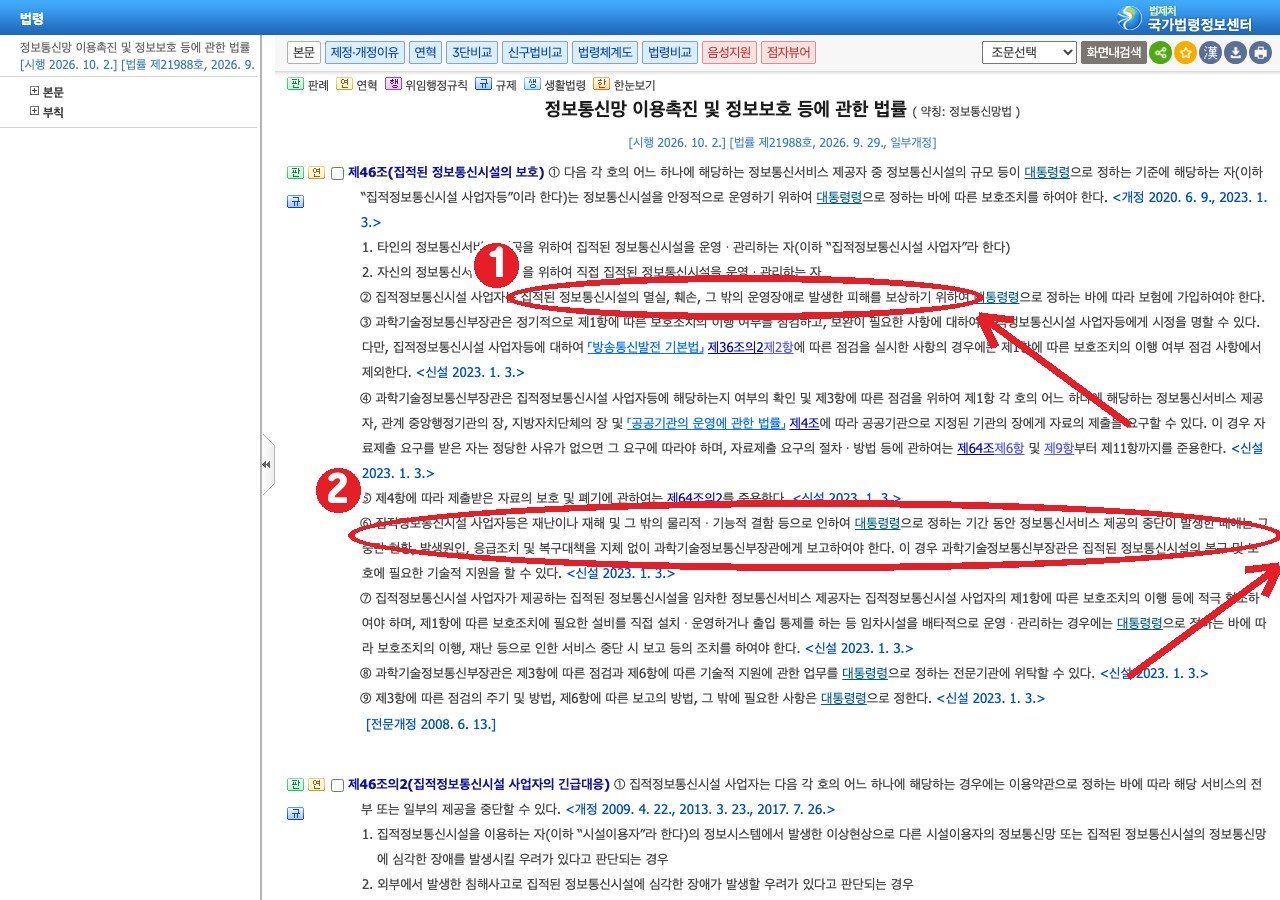Tick the checkbox next to 제46조

(x=337, y=173)
